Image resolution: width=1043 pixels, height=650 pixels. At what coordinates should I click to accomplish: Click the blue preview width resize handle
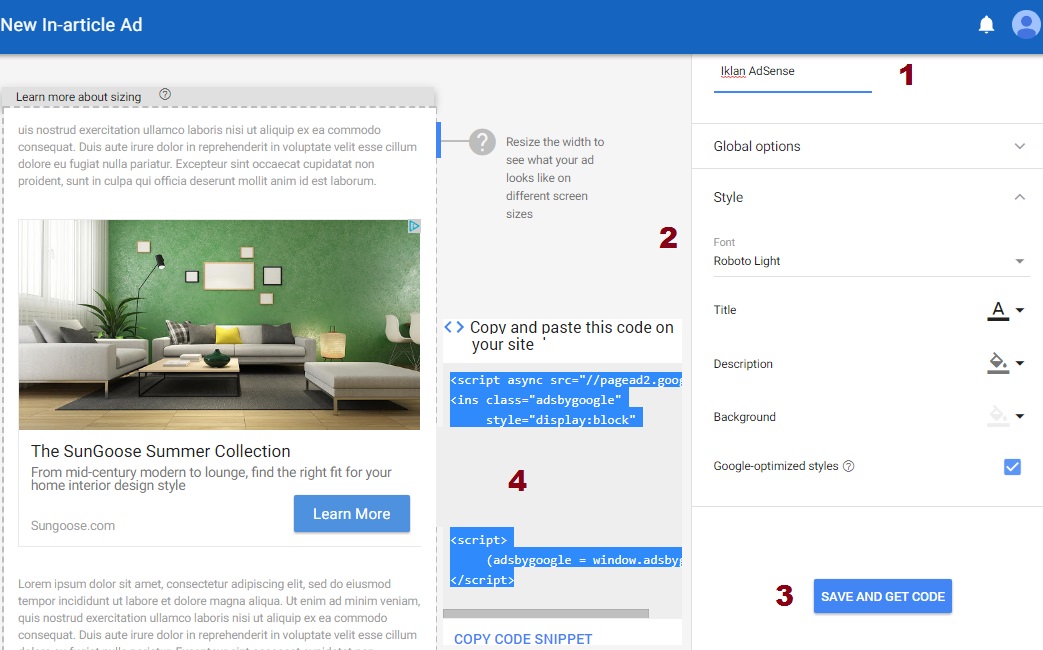pos(438,140)
